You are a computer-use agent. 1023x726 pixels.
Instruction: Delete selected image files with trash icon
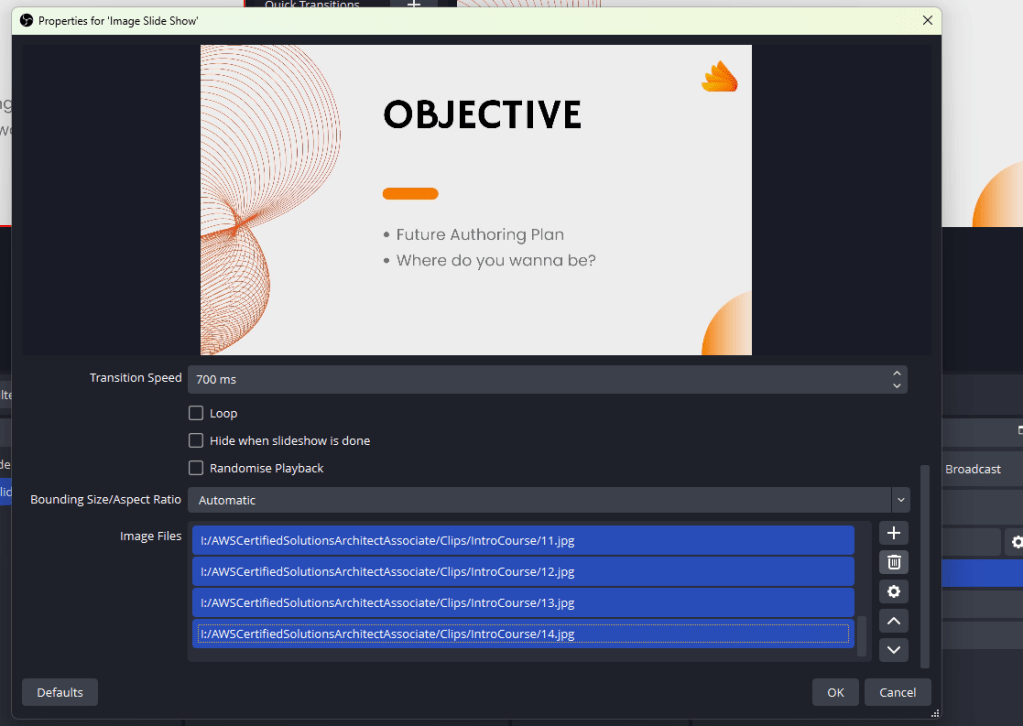(893, 562)
